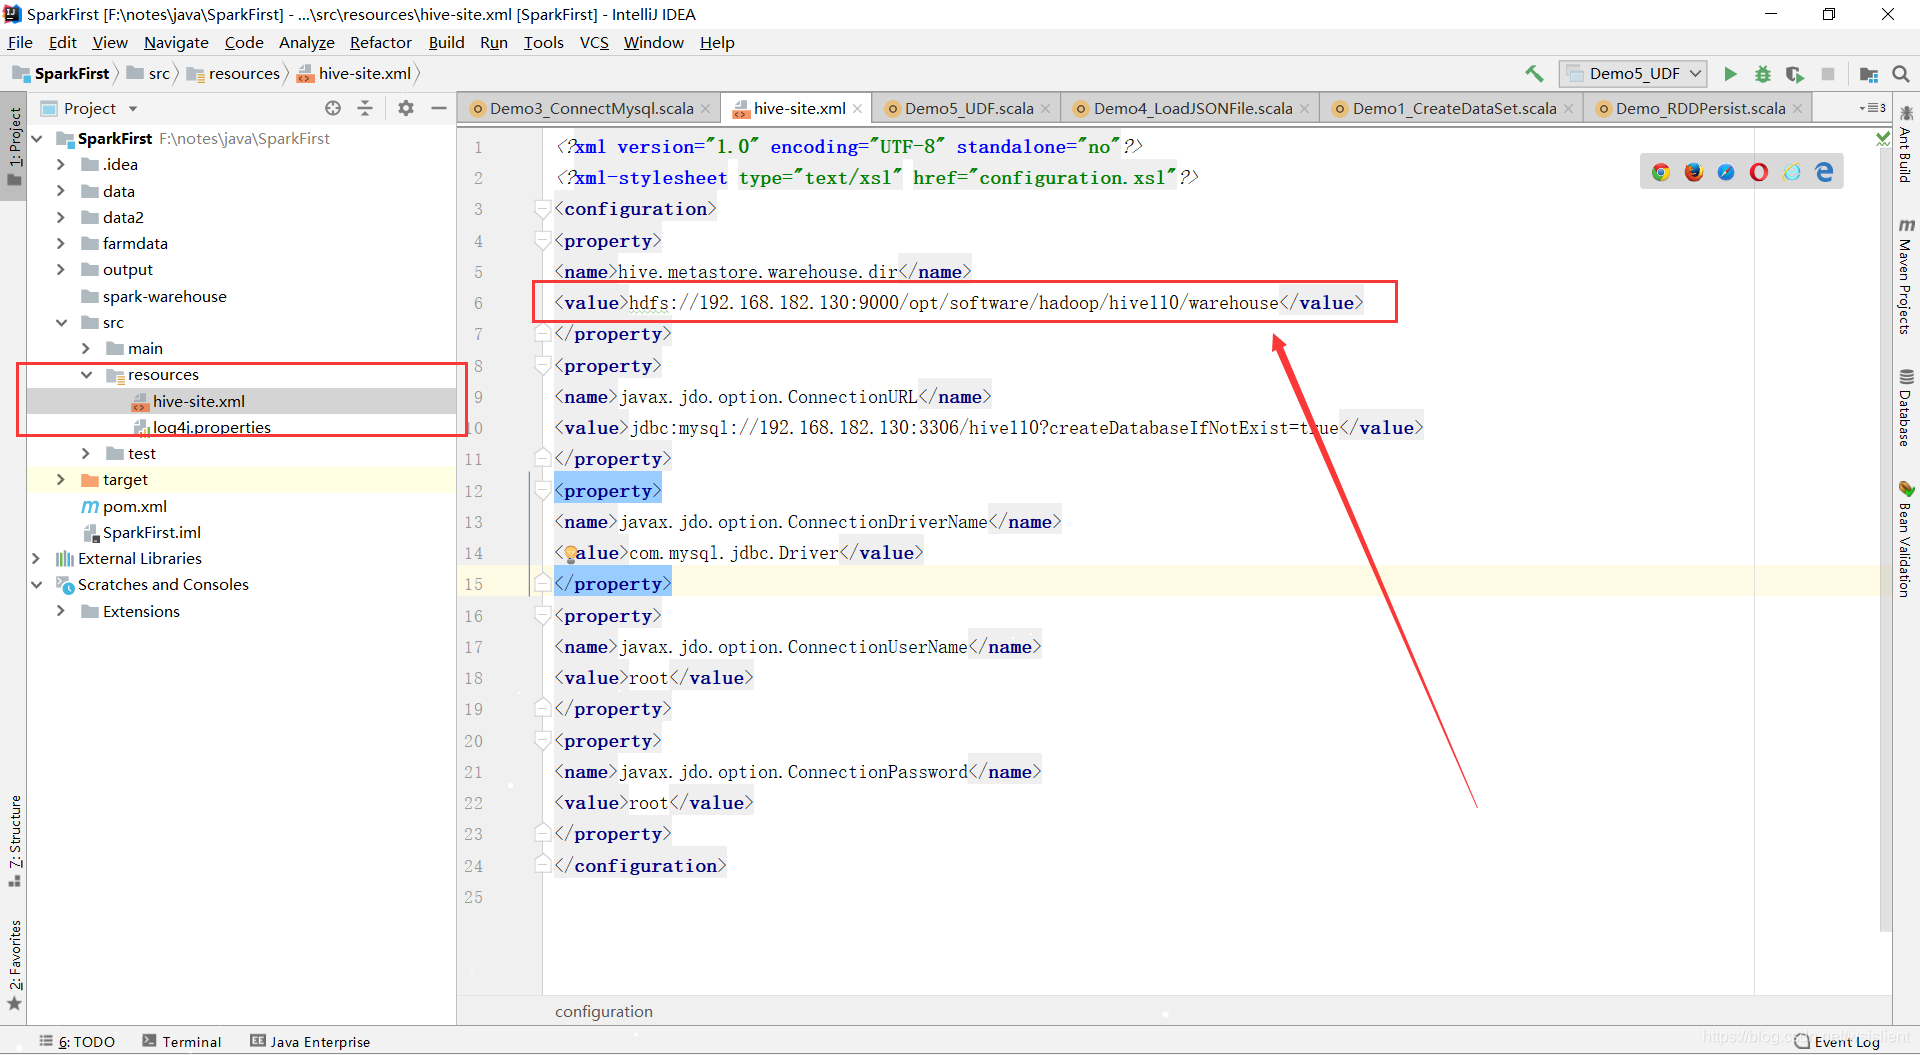Collapse the src folder
The width and height of the screenshot is (1920, 1055).
61,322
